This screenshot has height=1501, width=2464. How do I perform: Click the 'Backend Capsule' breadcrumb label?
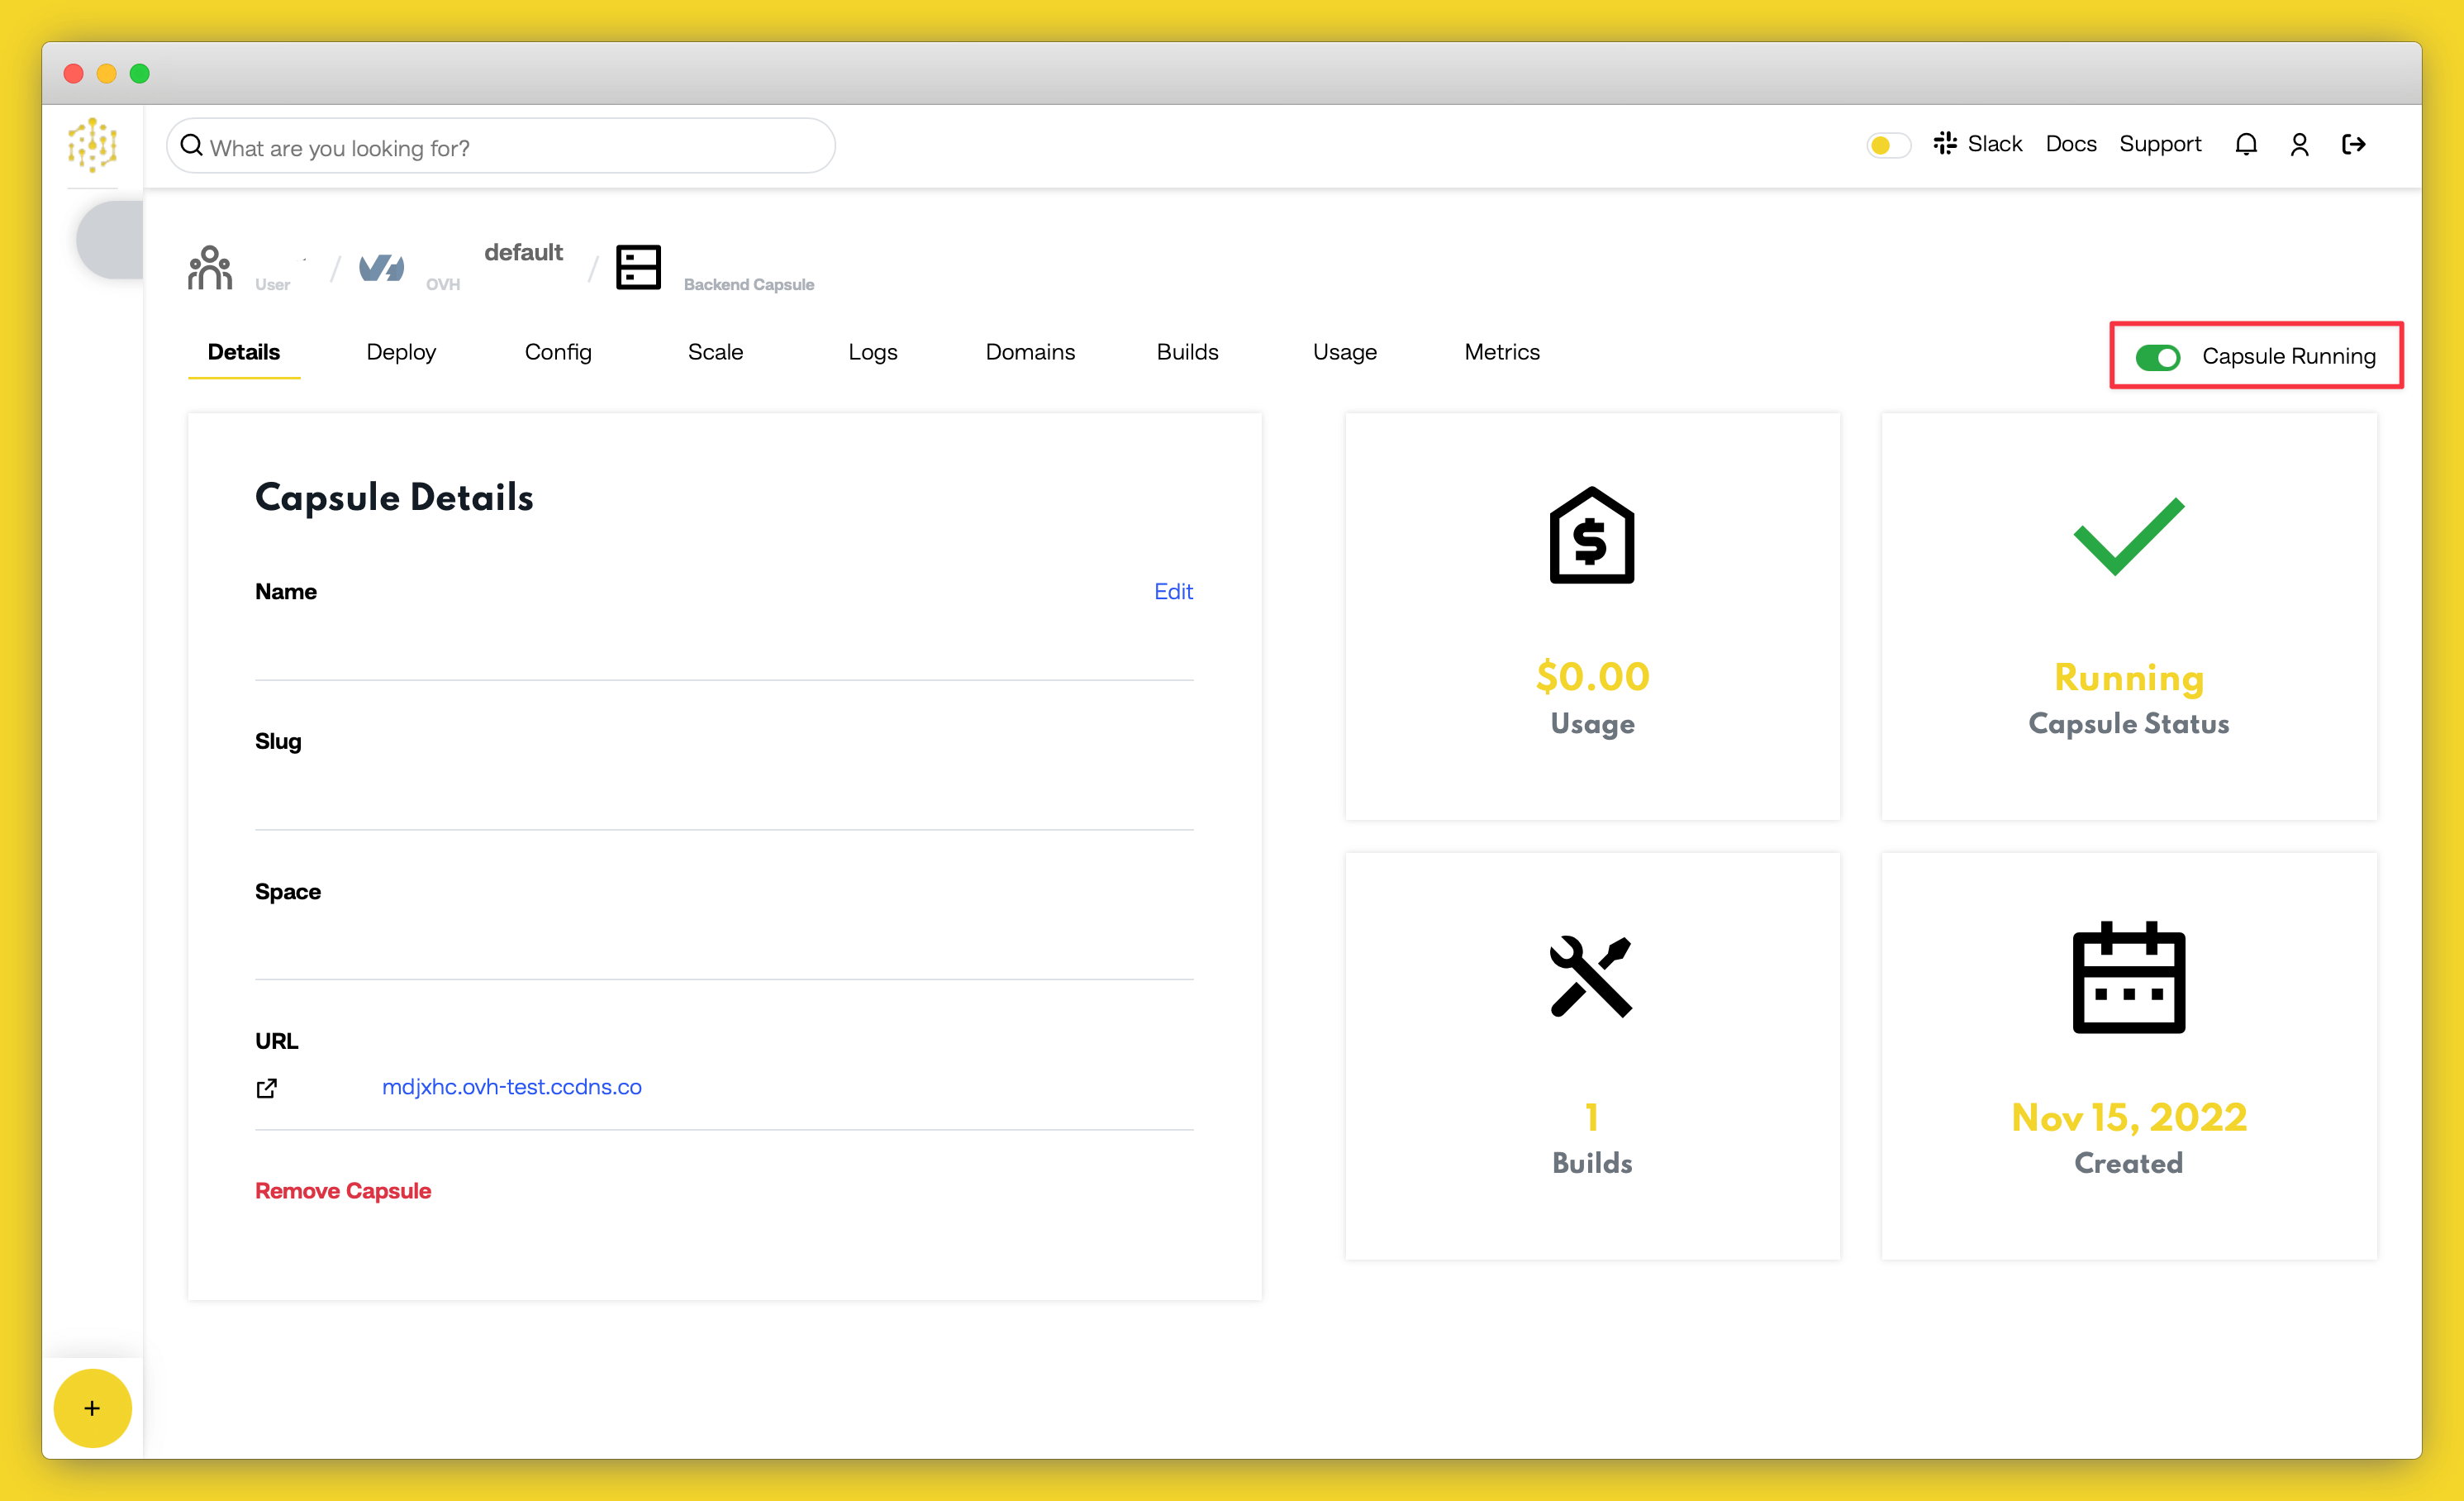click(749, 285)
